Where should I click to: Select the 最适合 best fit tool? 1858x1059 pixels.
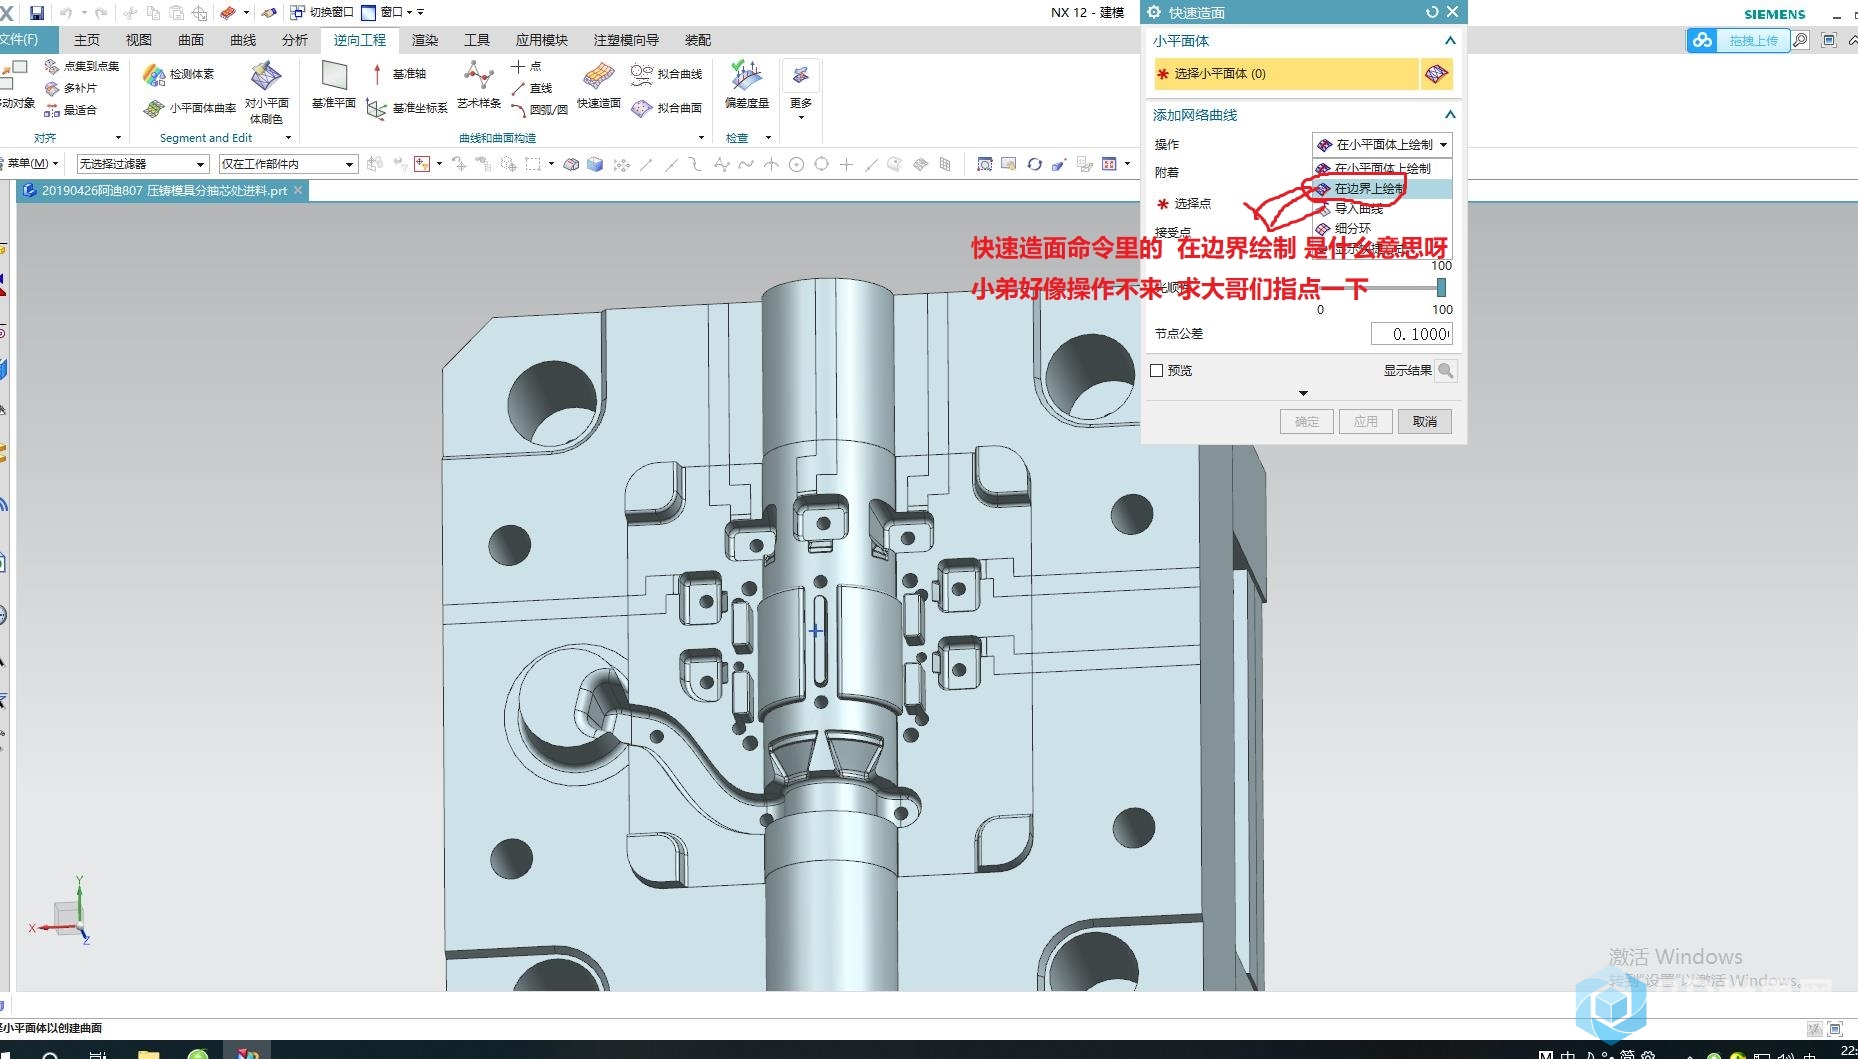[x=72, y=110]
